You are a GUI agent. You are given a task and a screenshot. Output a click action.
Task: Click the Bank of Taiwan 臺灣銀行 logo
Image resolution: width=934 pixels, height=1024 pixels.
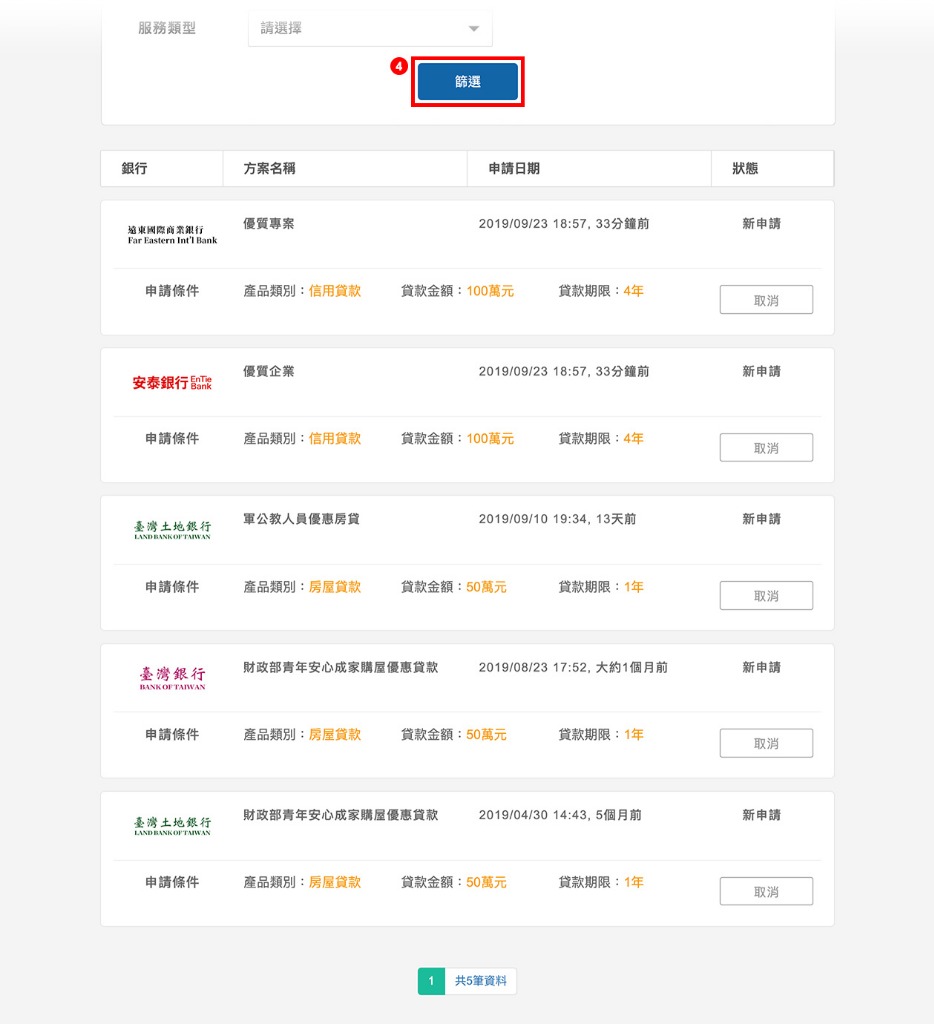tap(172, 678)
